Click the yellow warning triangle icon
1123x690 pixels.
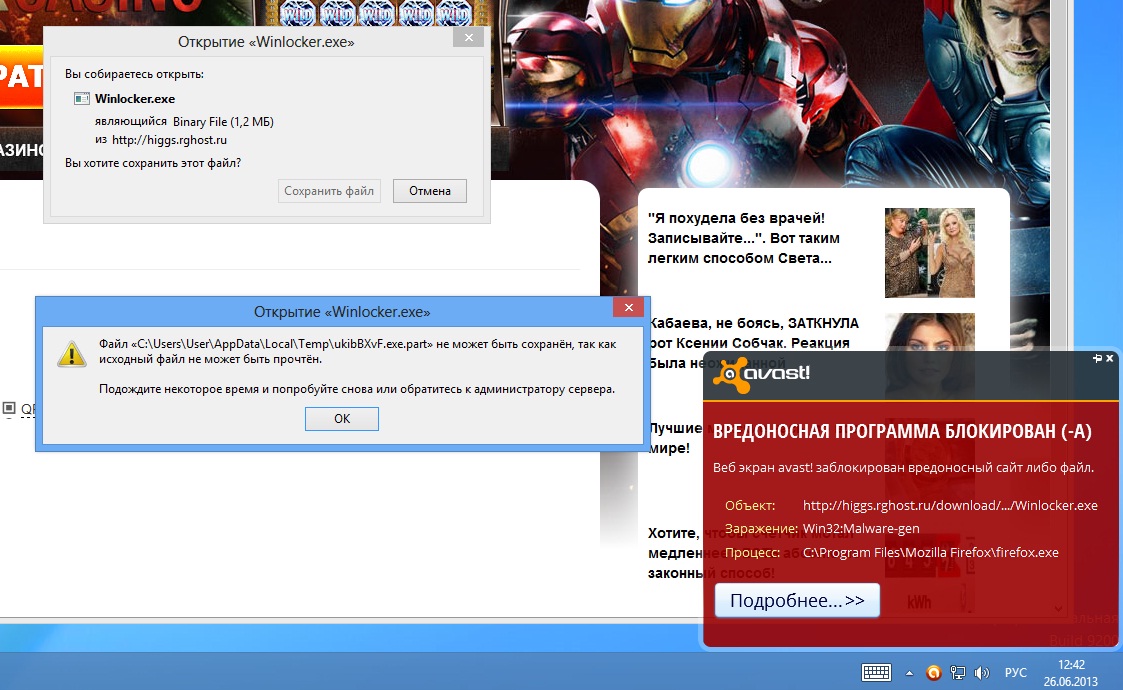(x=72, y=354)
